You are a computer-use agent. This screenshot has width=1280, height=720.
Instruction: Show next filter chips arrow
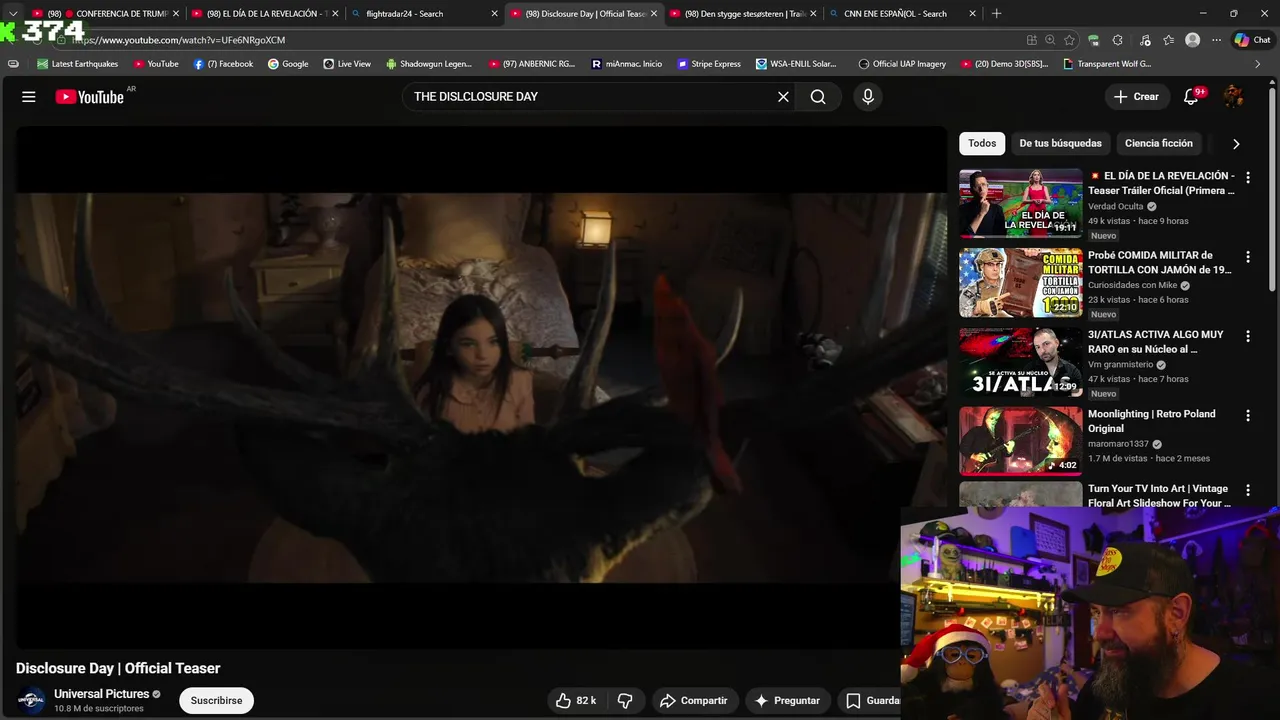point(1236,144)
